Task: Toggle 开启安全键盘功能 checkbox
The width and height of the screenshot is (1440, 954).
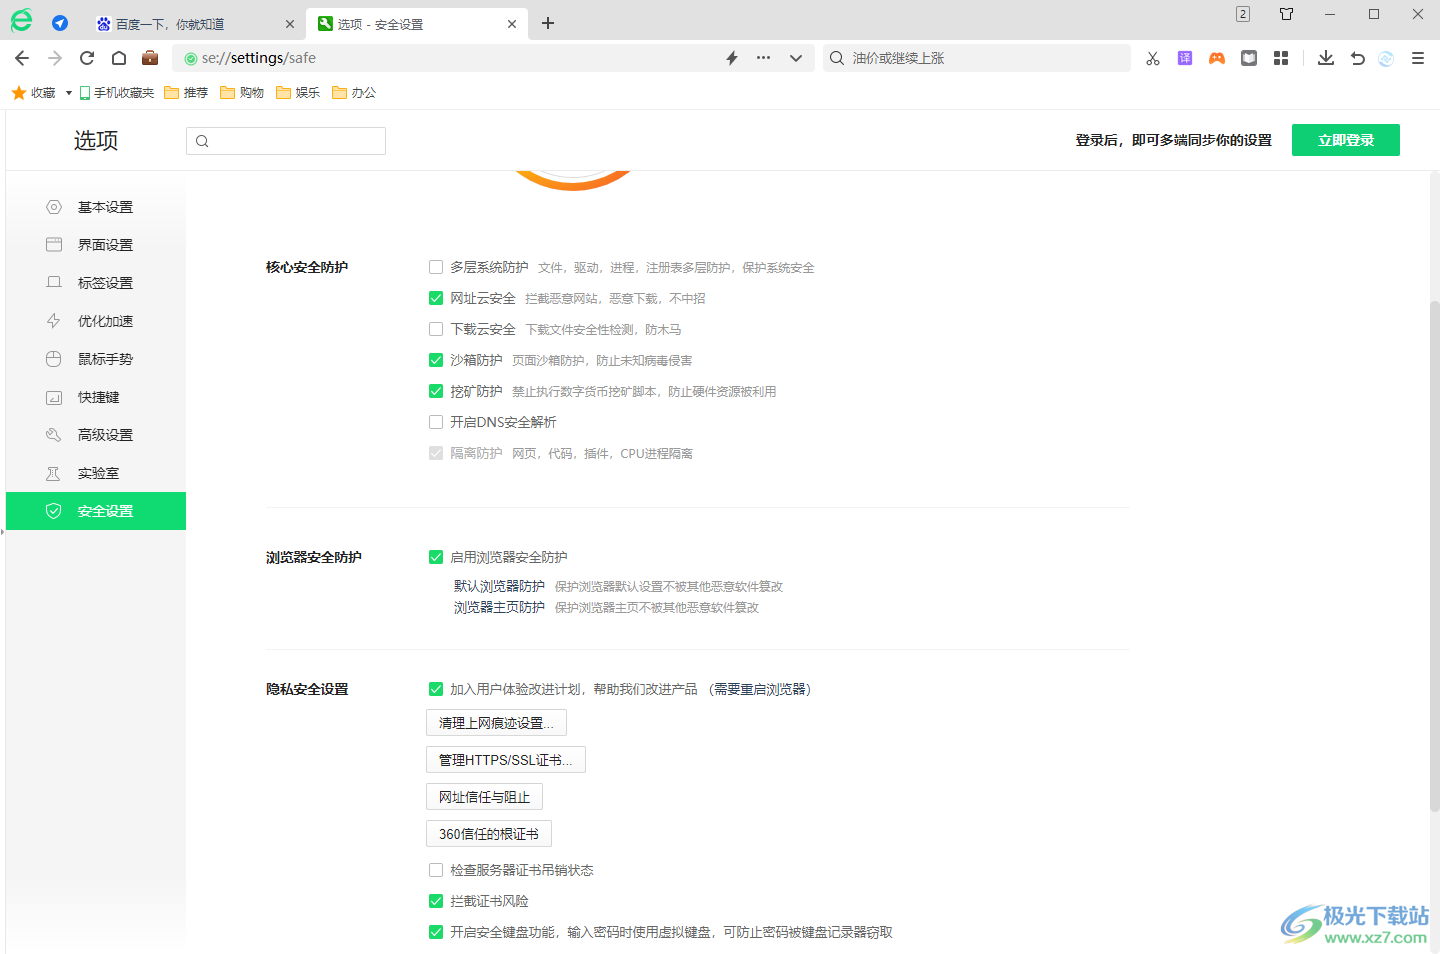Action: tap(436, 932)
